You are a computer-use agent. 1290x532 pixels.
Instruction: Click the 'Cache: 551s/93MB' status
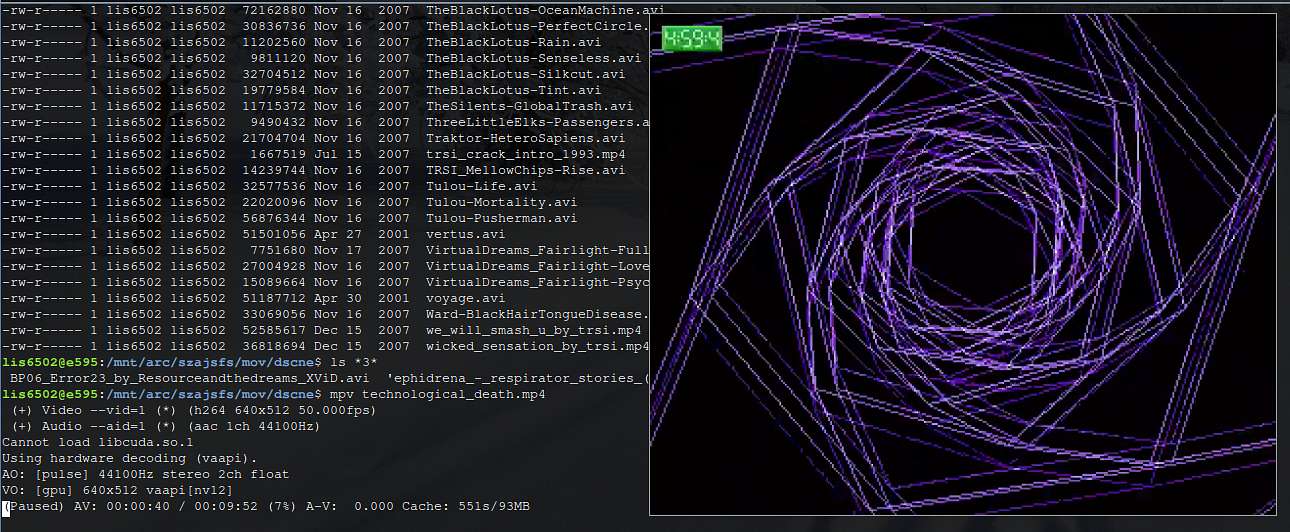(x=466, y=506)
